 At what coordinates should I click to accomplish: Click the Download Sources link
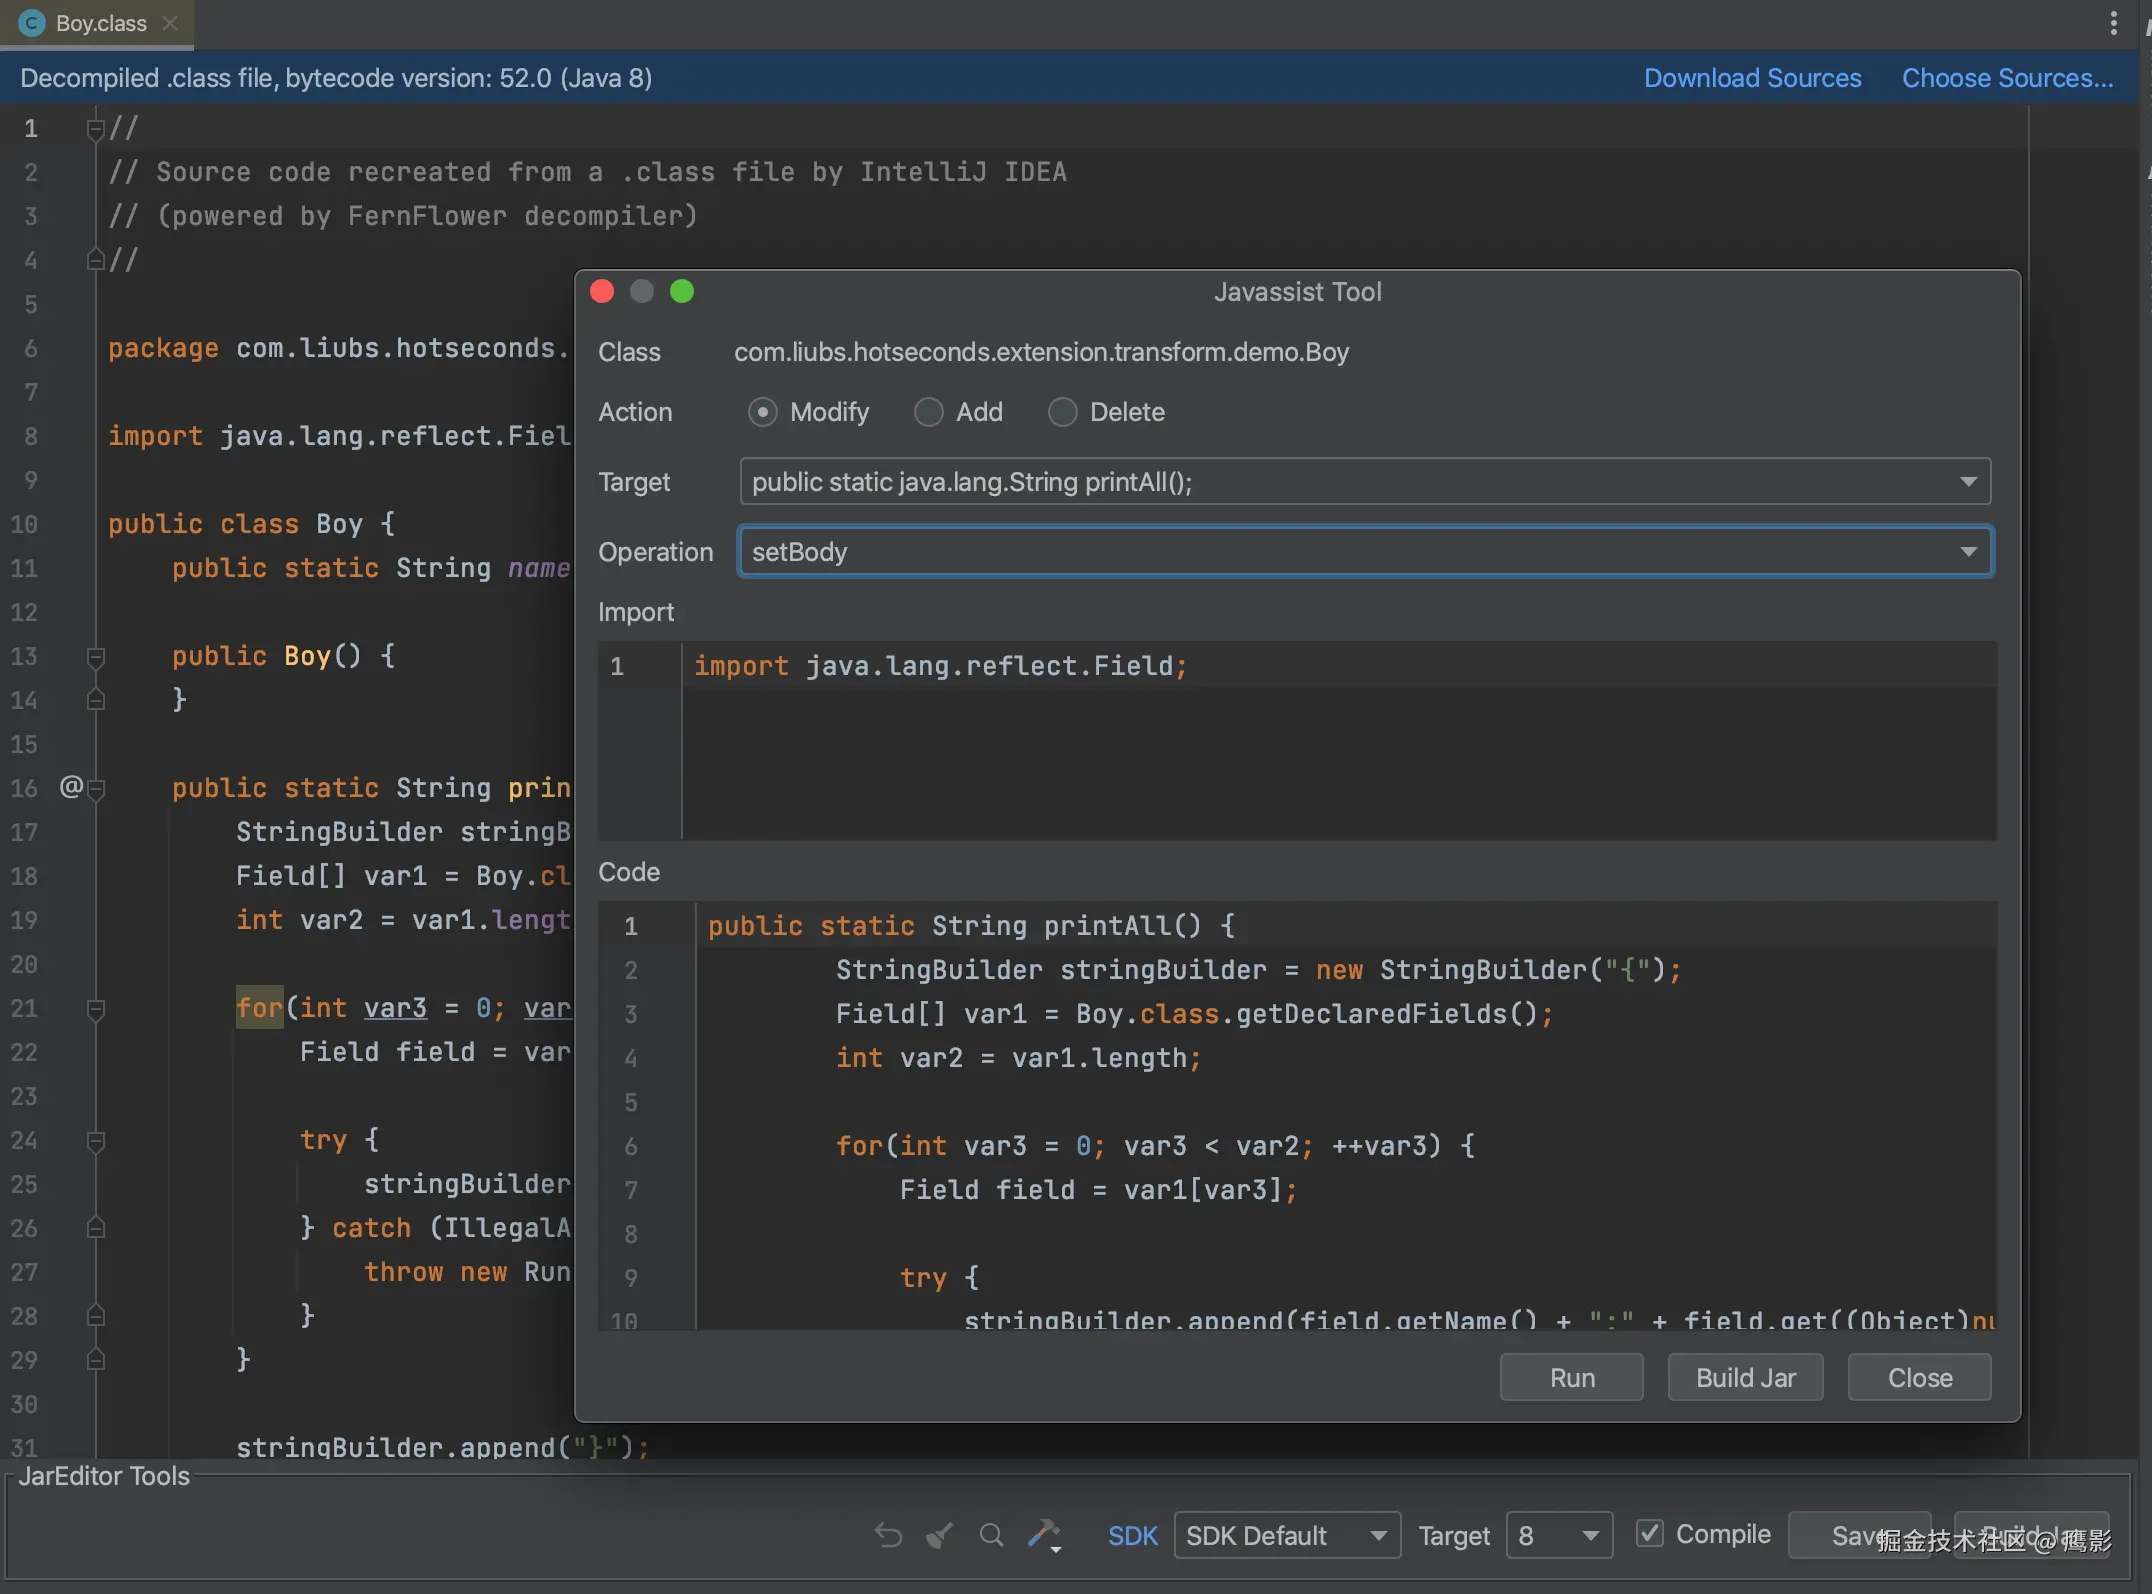pos(1752,78)
